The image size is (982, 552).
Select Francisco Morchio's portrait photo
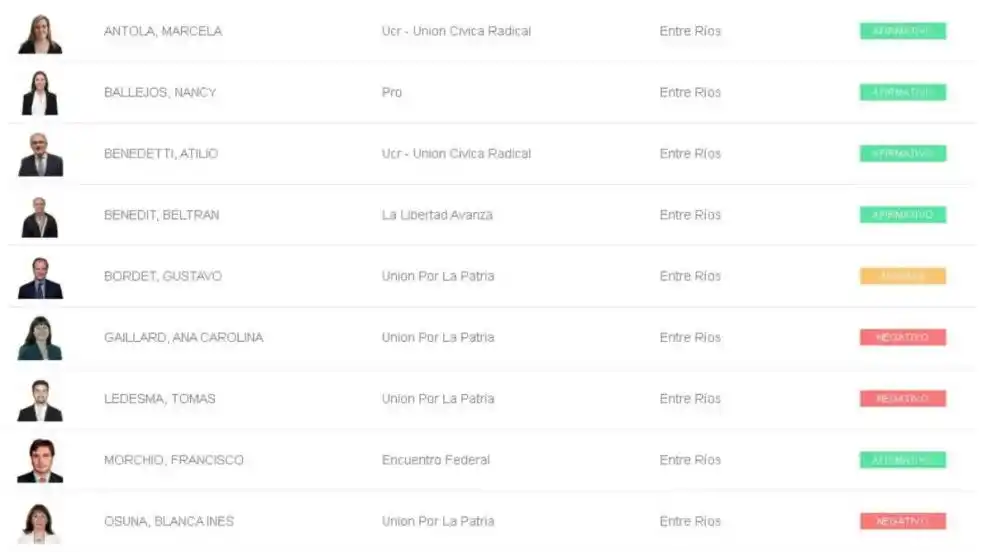(40, 461)
